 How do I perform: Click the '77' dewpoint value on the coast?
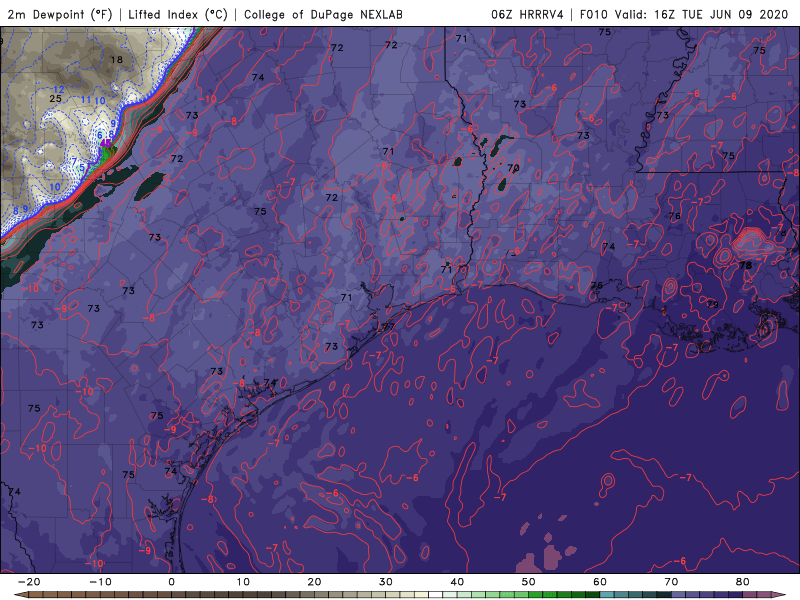[x=389, y=327]
